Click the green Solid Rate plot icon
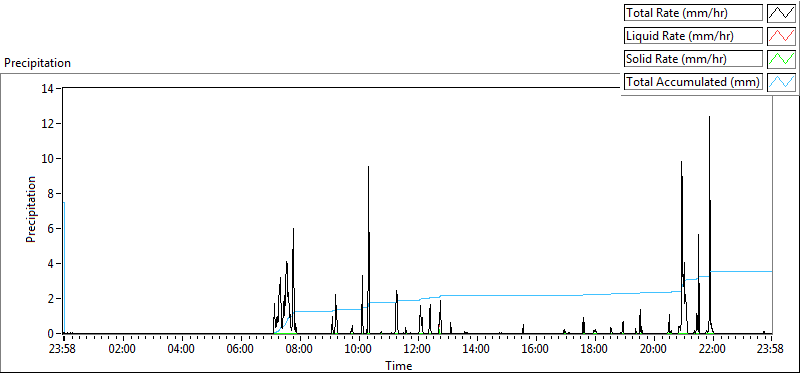The width and height of the screenshot is (800, 373). (x=781, y=59)
